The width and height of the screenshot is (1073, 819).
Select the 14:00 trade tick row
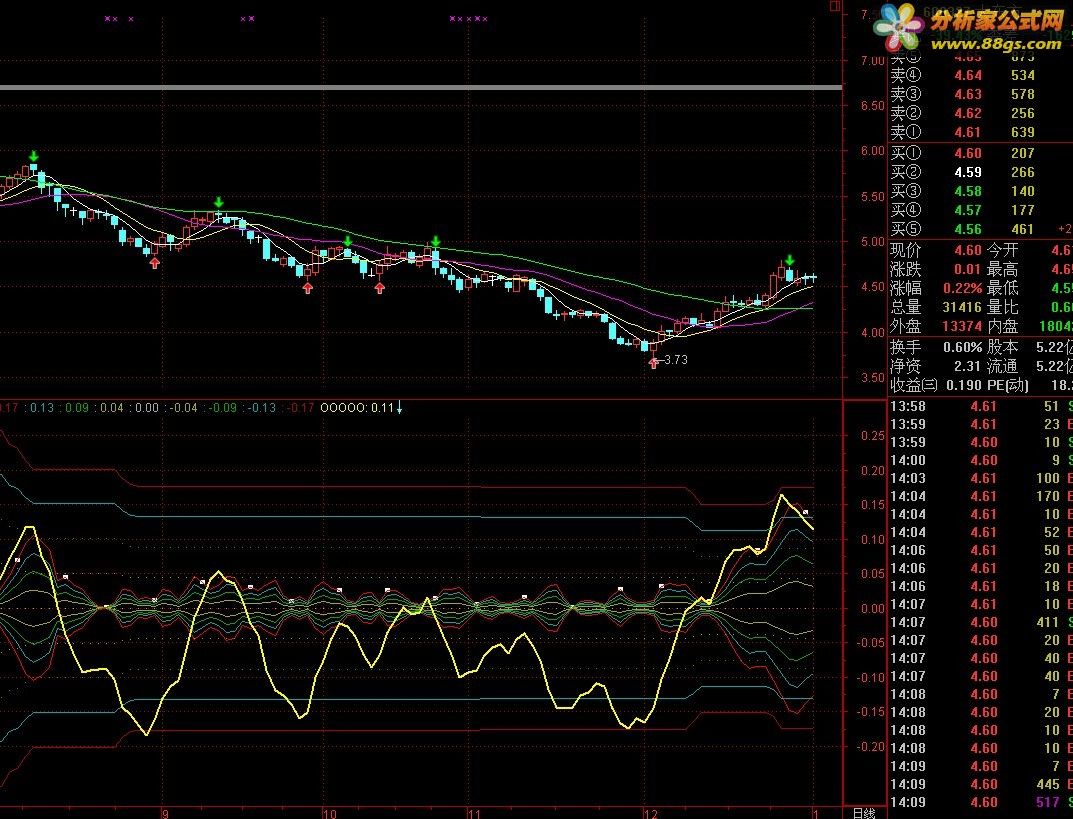[981, 460]
